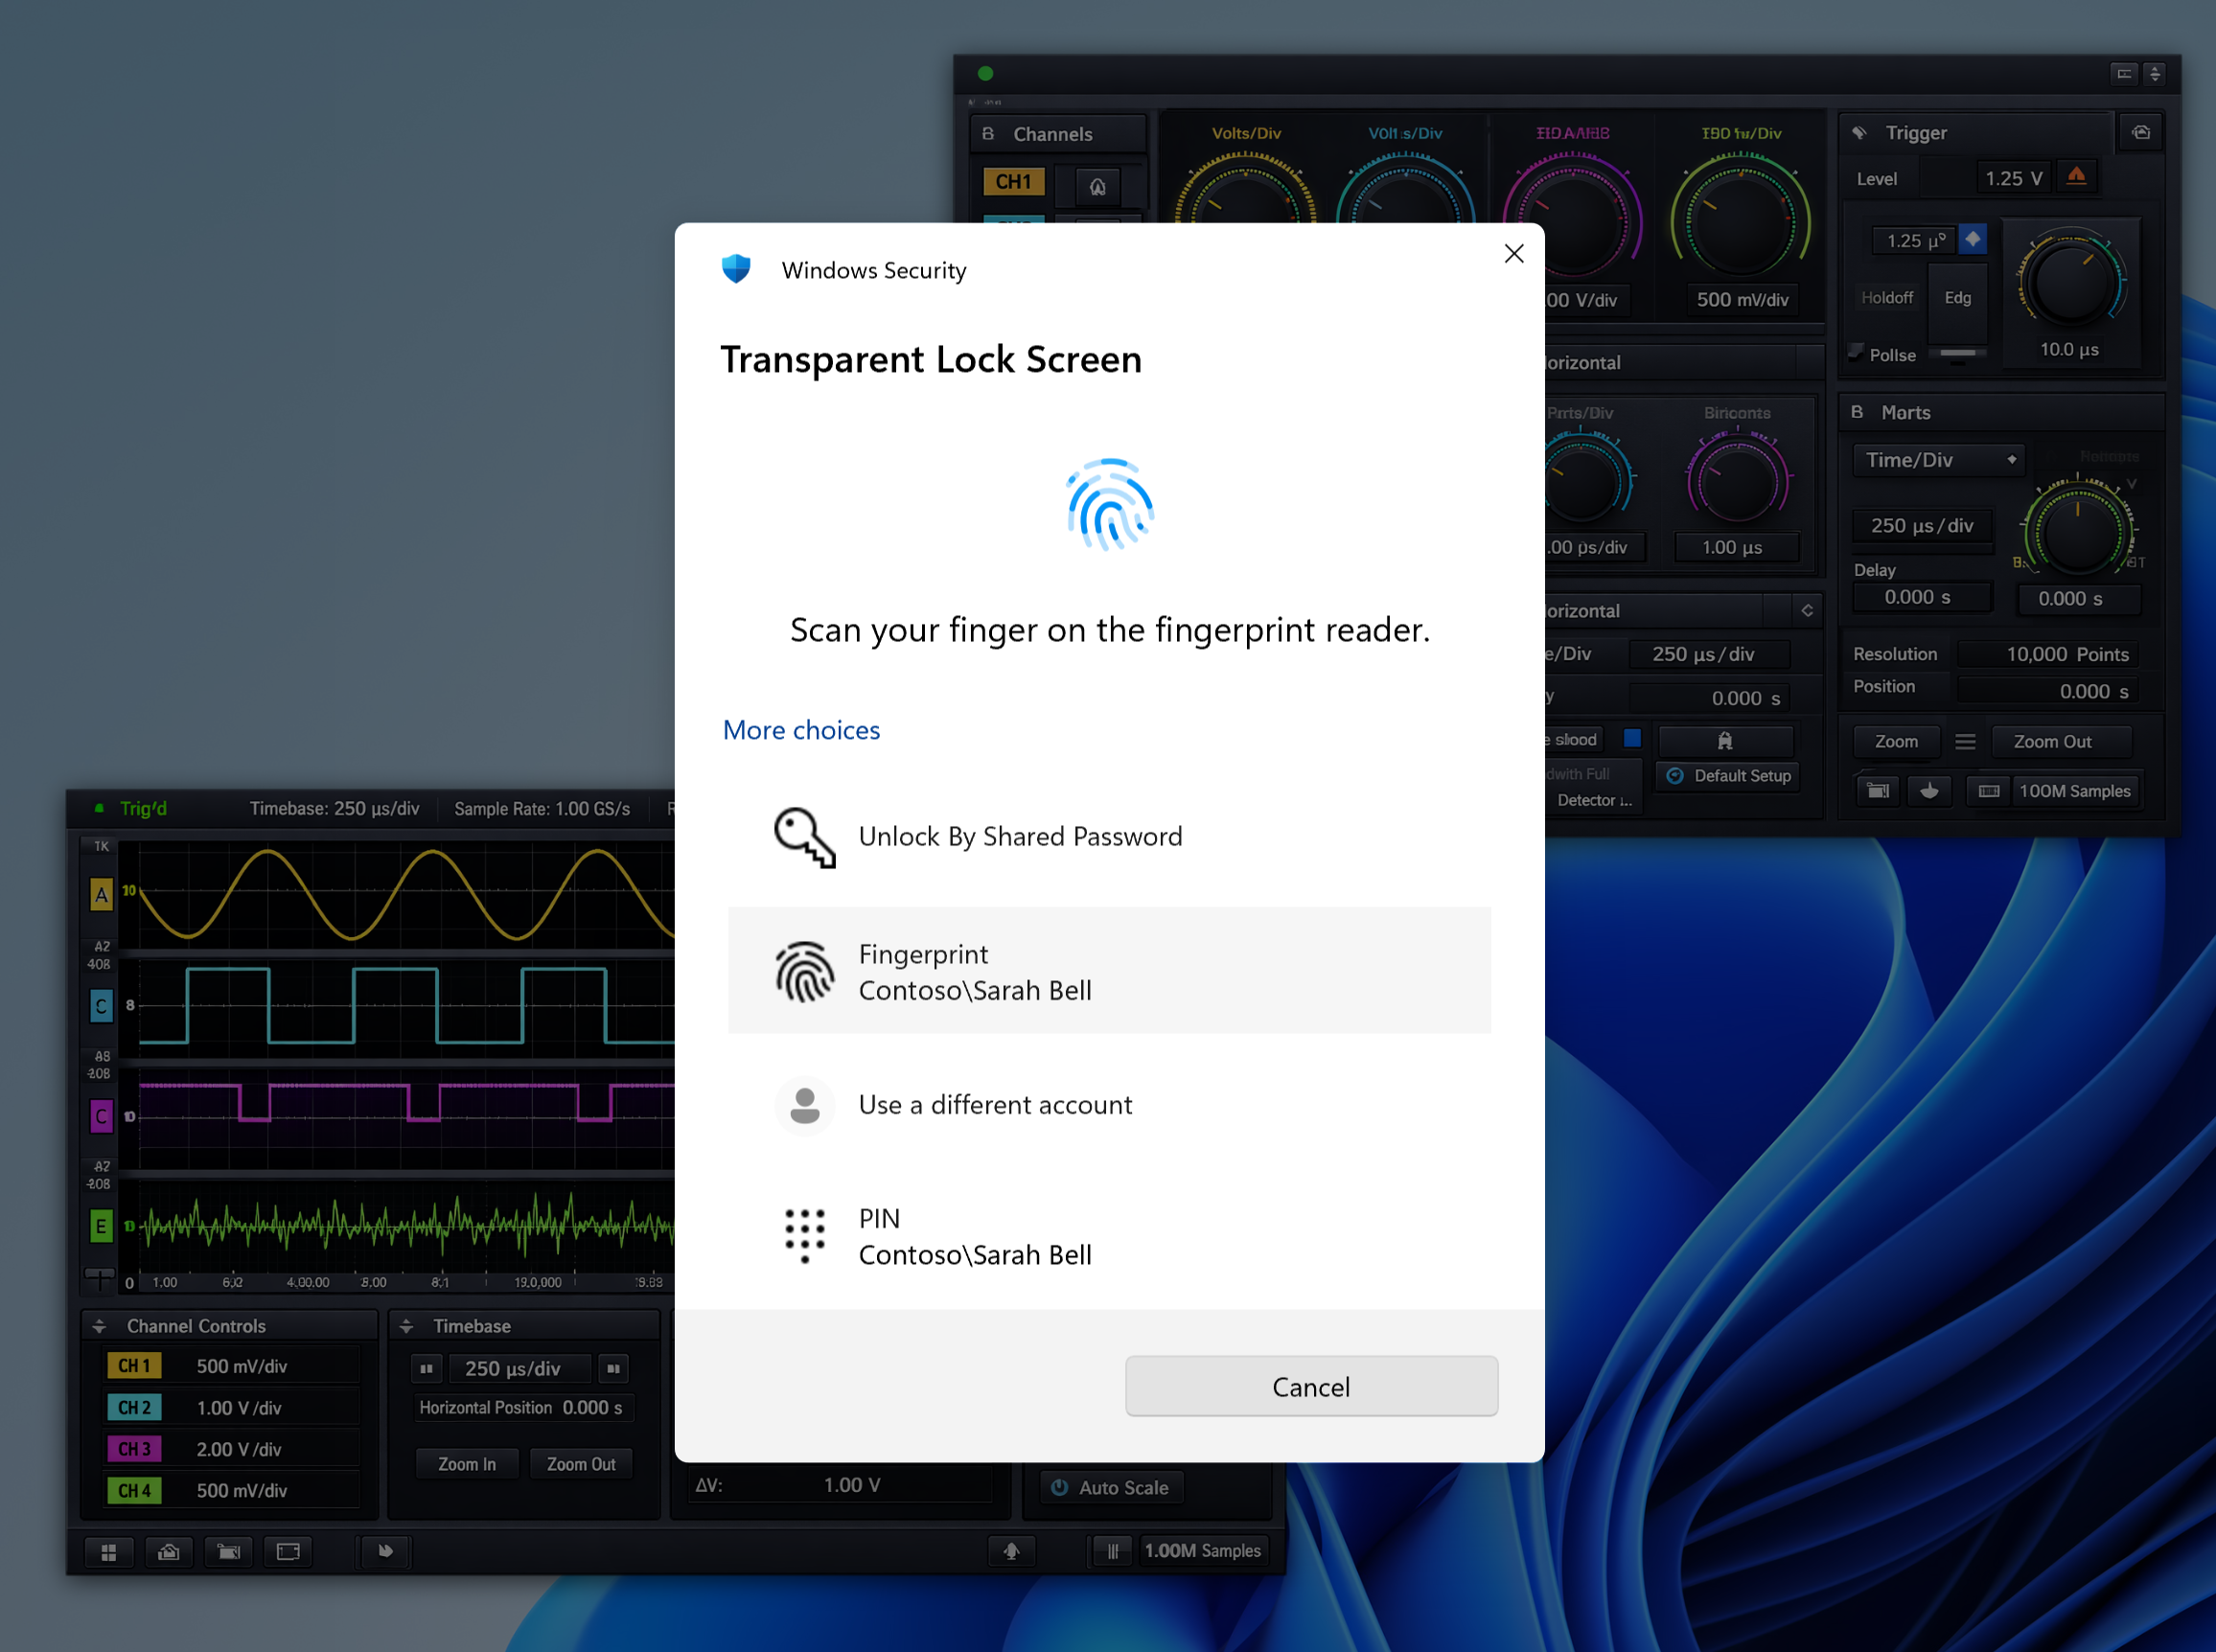Collapse the Timebase panel arrow
2216x1652 pixels.
point(406,1326)
